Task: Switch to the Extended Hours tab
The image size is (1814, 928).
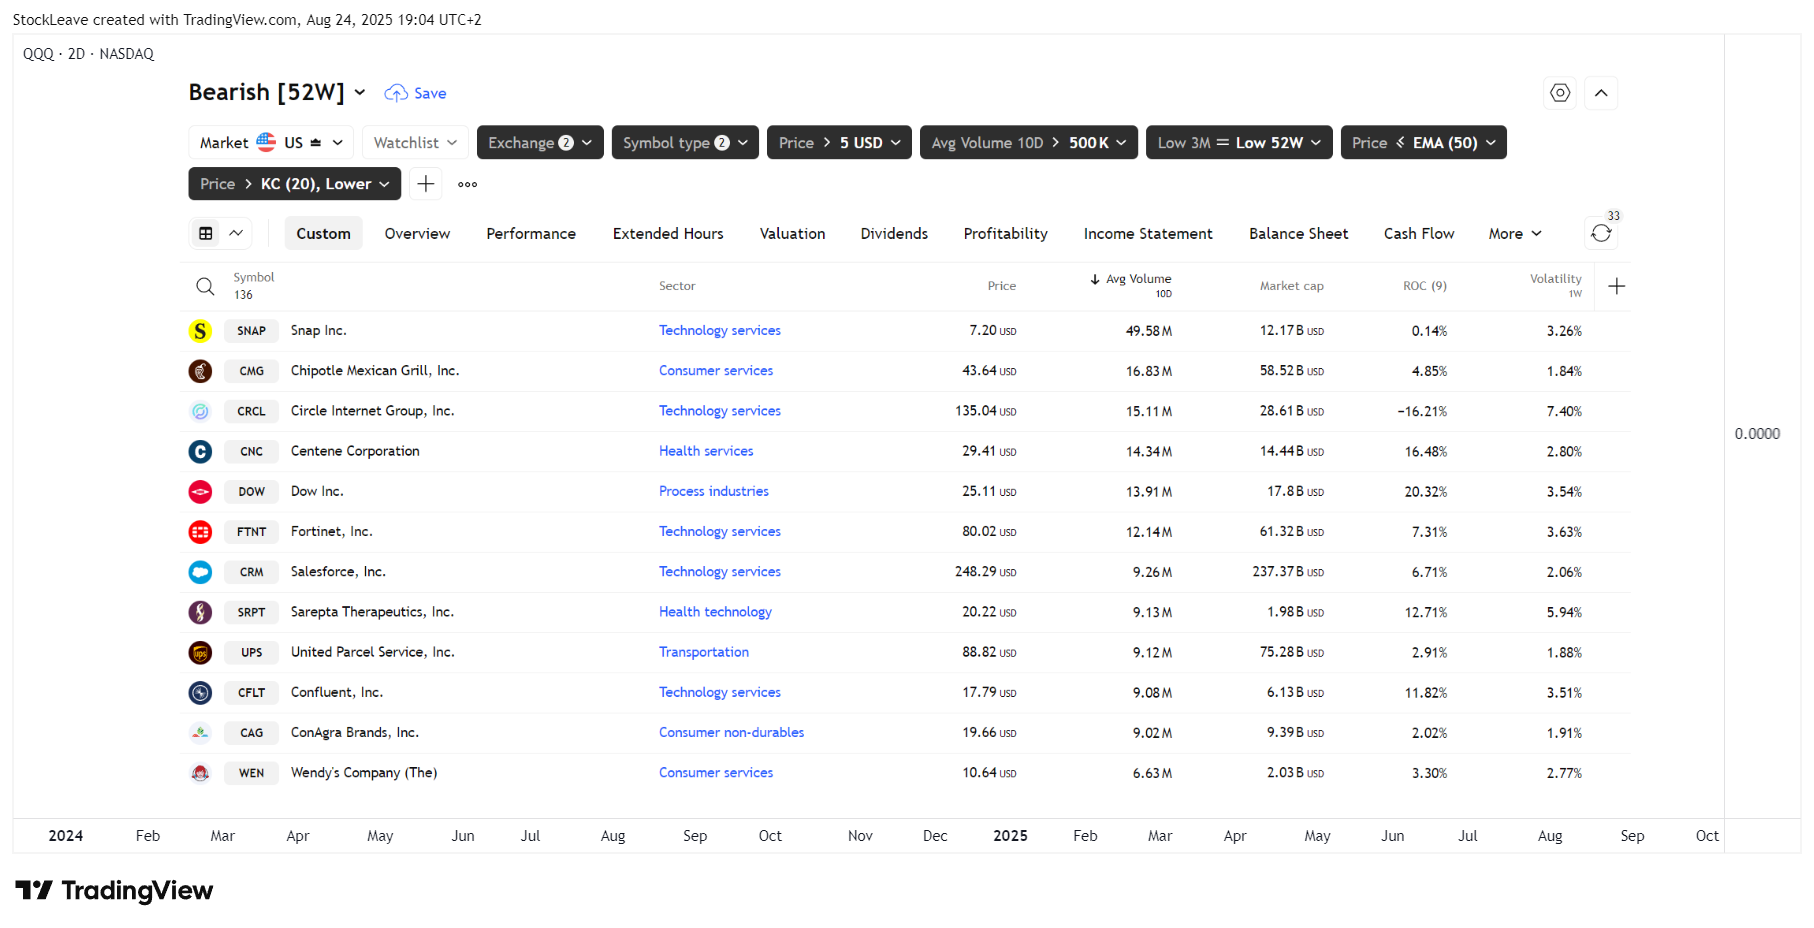Action: click(x=668, y=234)
